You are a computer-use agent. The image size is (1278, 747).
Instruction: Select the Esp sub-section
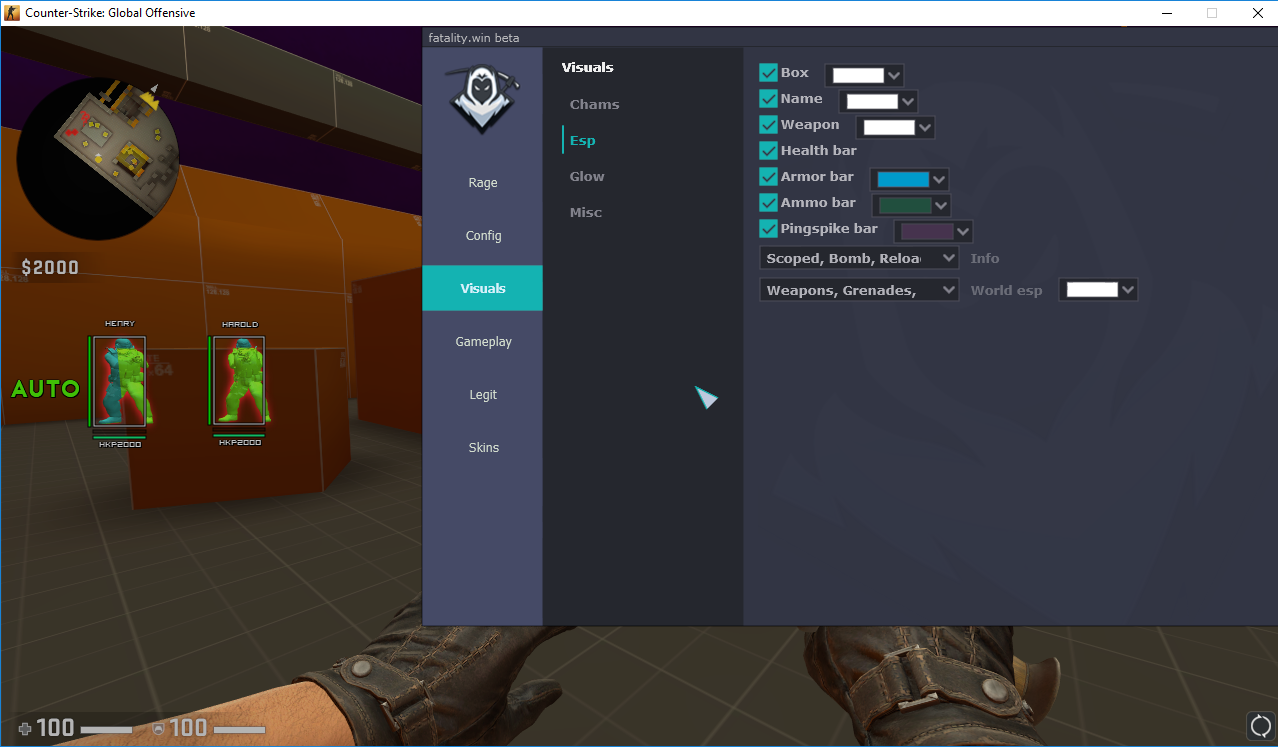(582, 140)
